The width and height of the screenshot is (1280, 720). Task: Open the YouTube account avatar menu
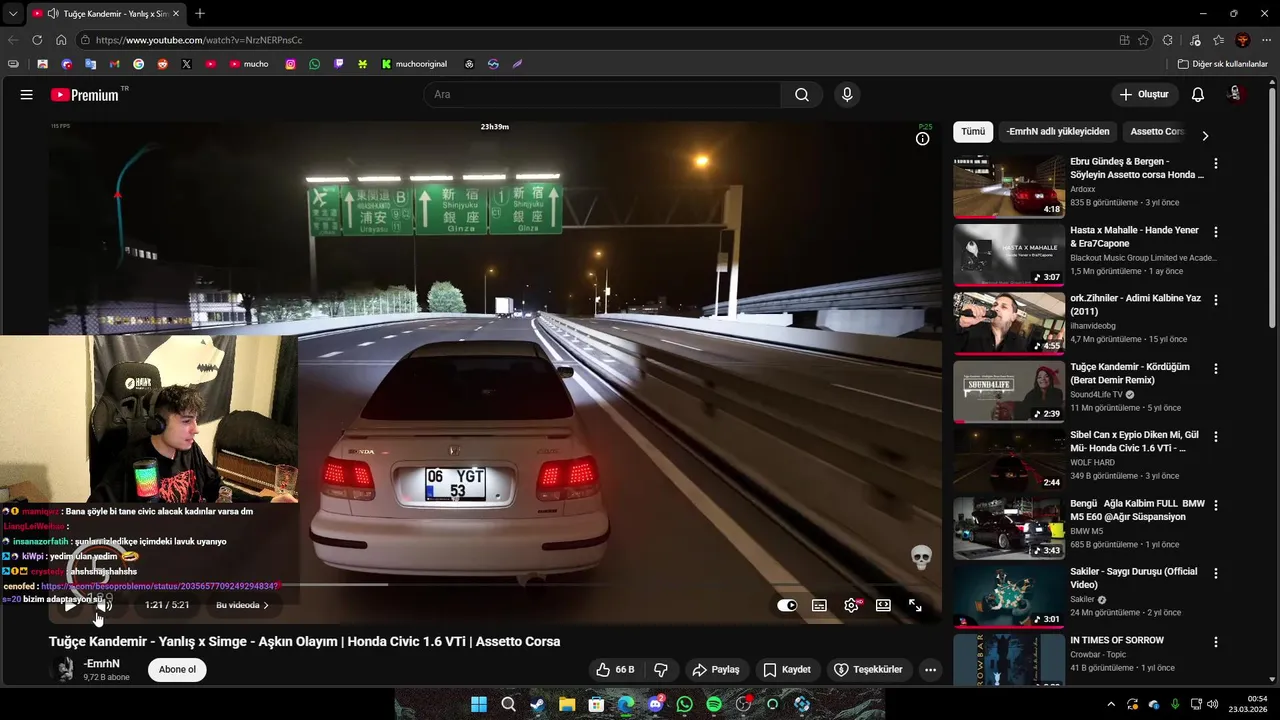(x=1235, y=94)
